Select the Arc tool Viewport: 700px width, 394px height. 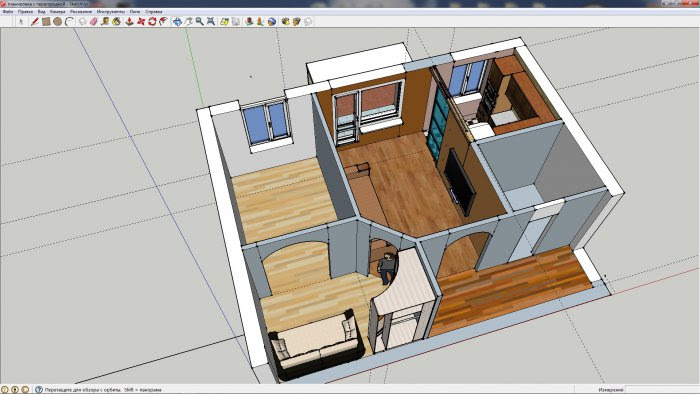[x=69, y=21]
